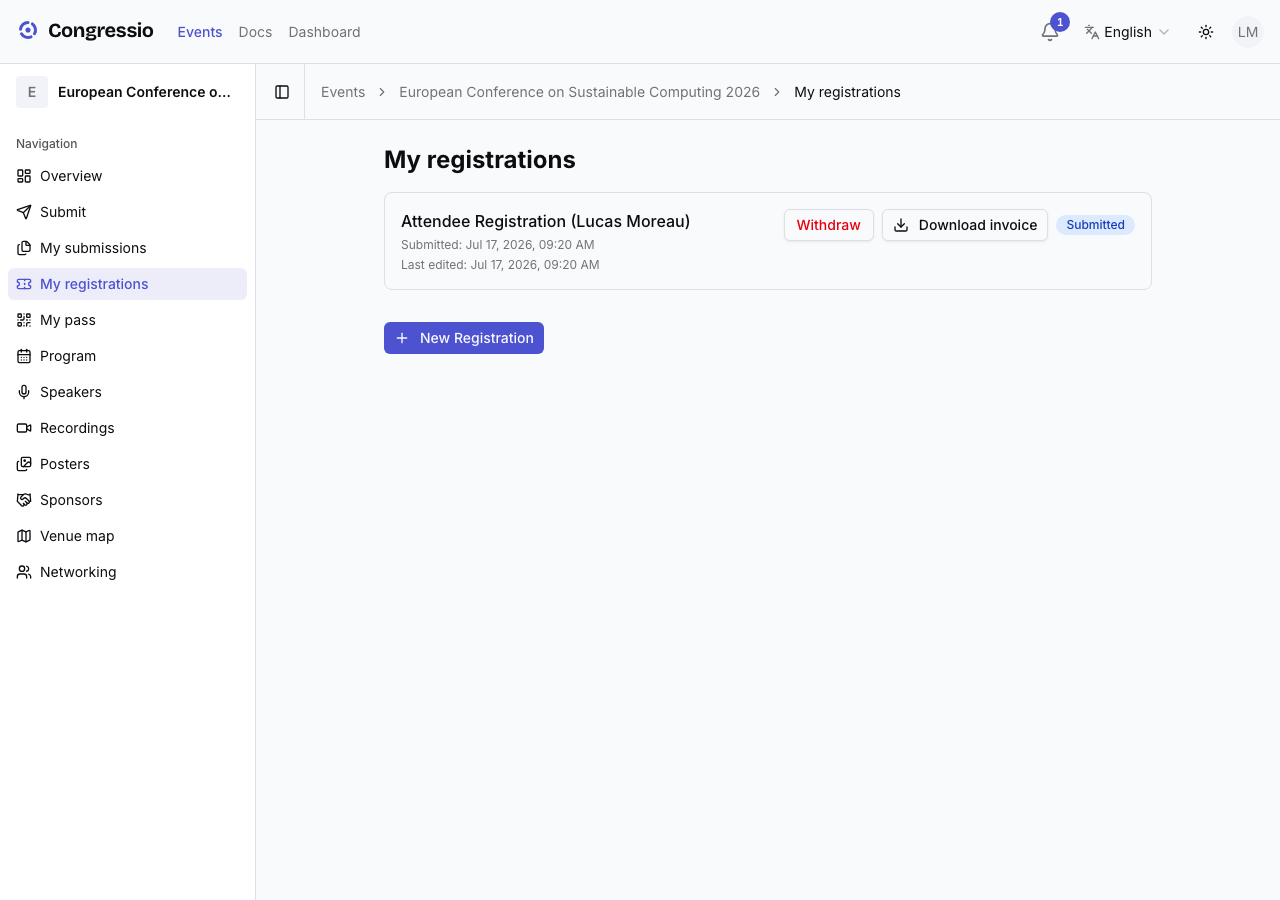This screenshot has width=1280, height=900.
Task: Click the Congressio brand name
Action: [101, 31]
